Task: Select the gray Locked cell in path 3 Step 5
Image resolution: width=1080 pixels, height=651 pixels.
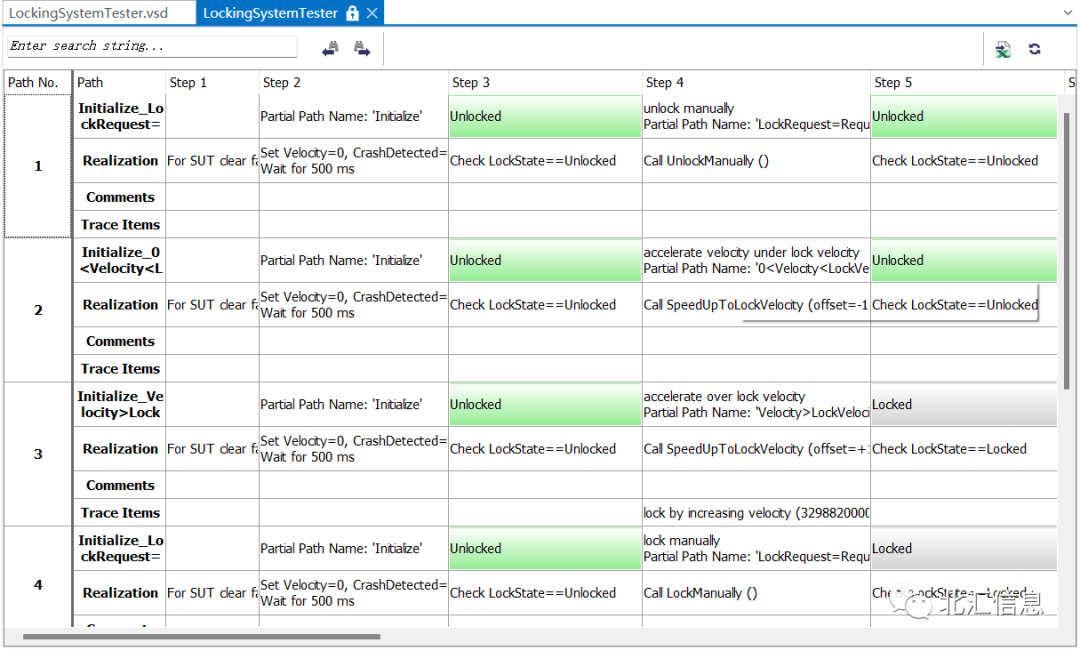Action: [x=963, y=405]
